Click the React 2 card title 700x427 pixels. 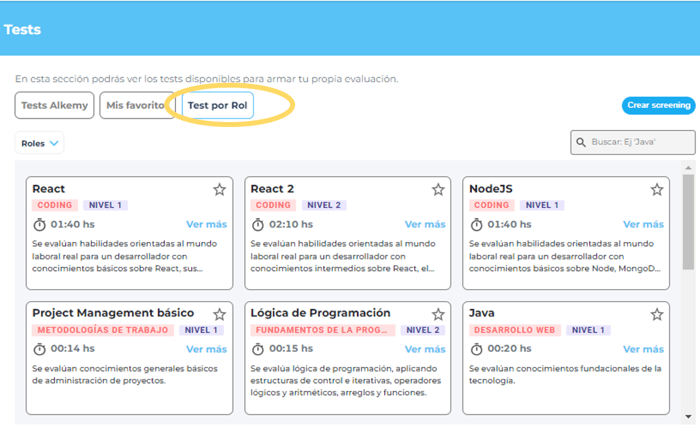point(272,189)
